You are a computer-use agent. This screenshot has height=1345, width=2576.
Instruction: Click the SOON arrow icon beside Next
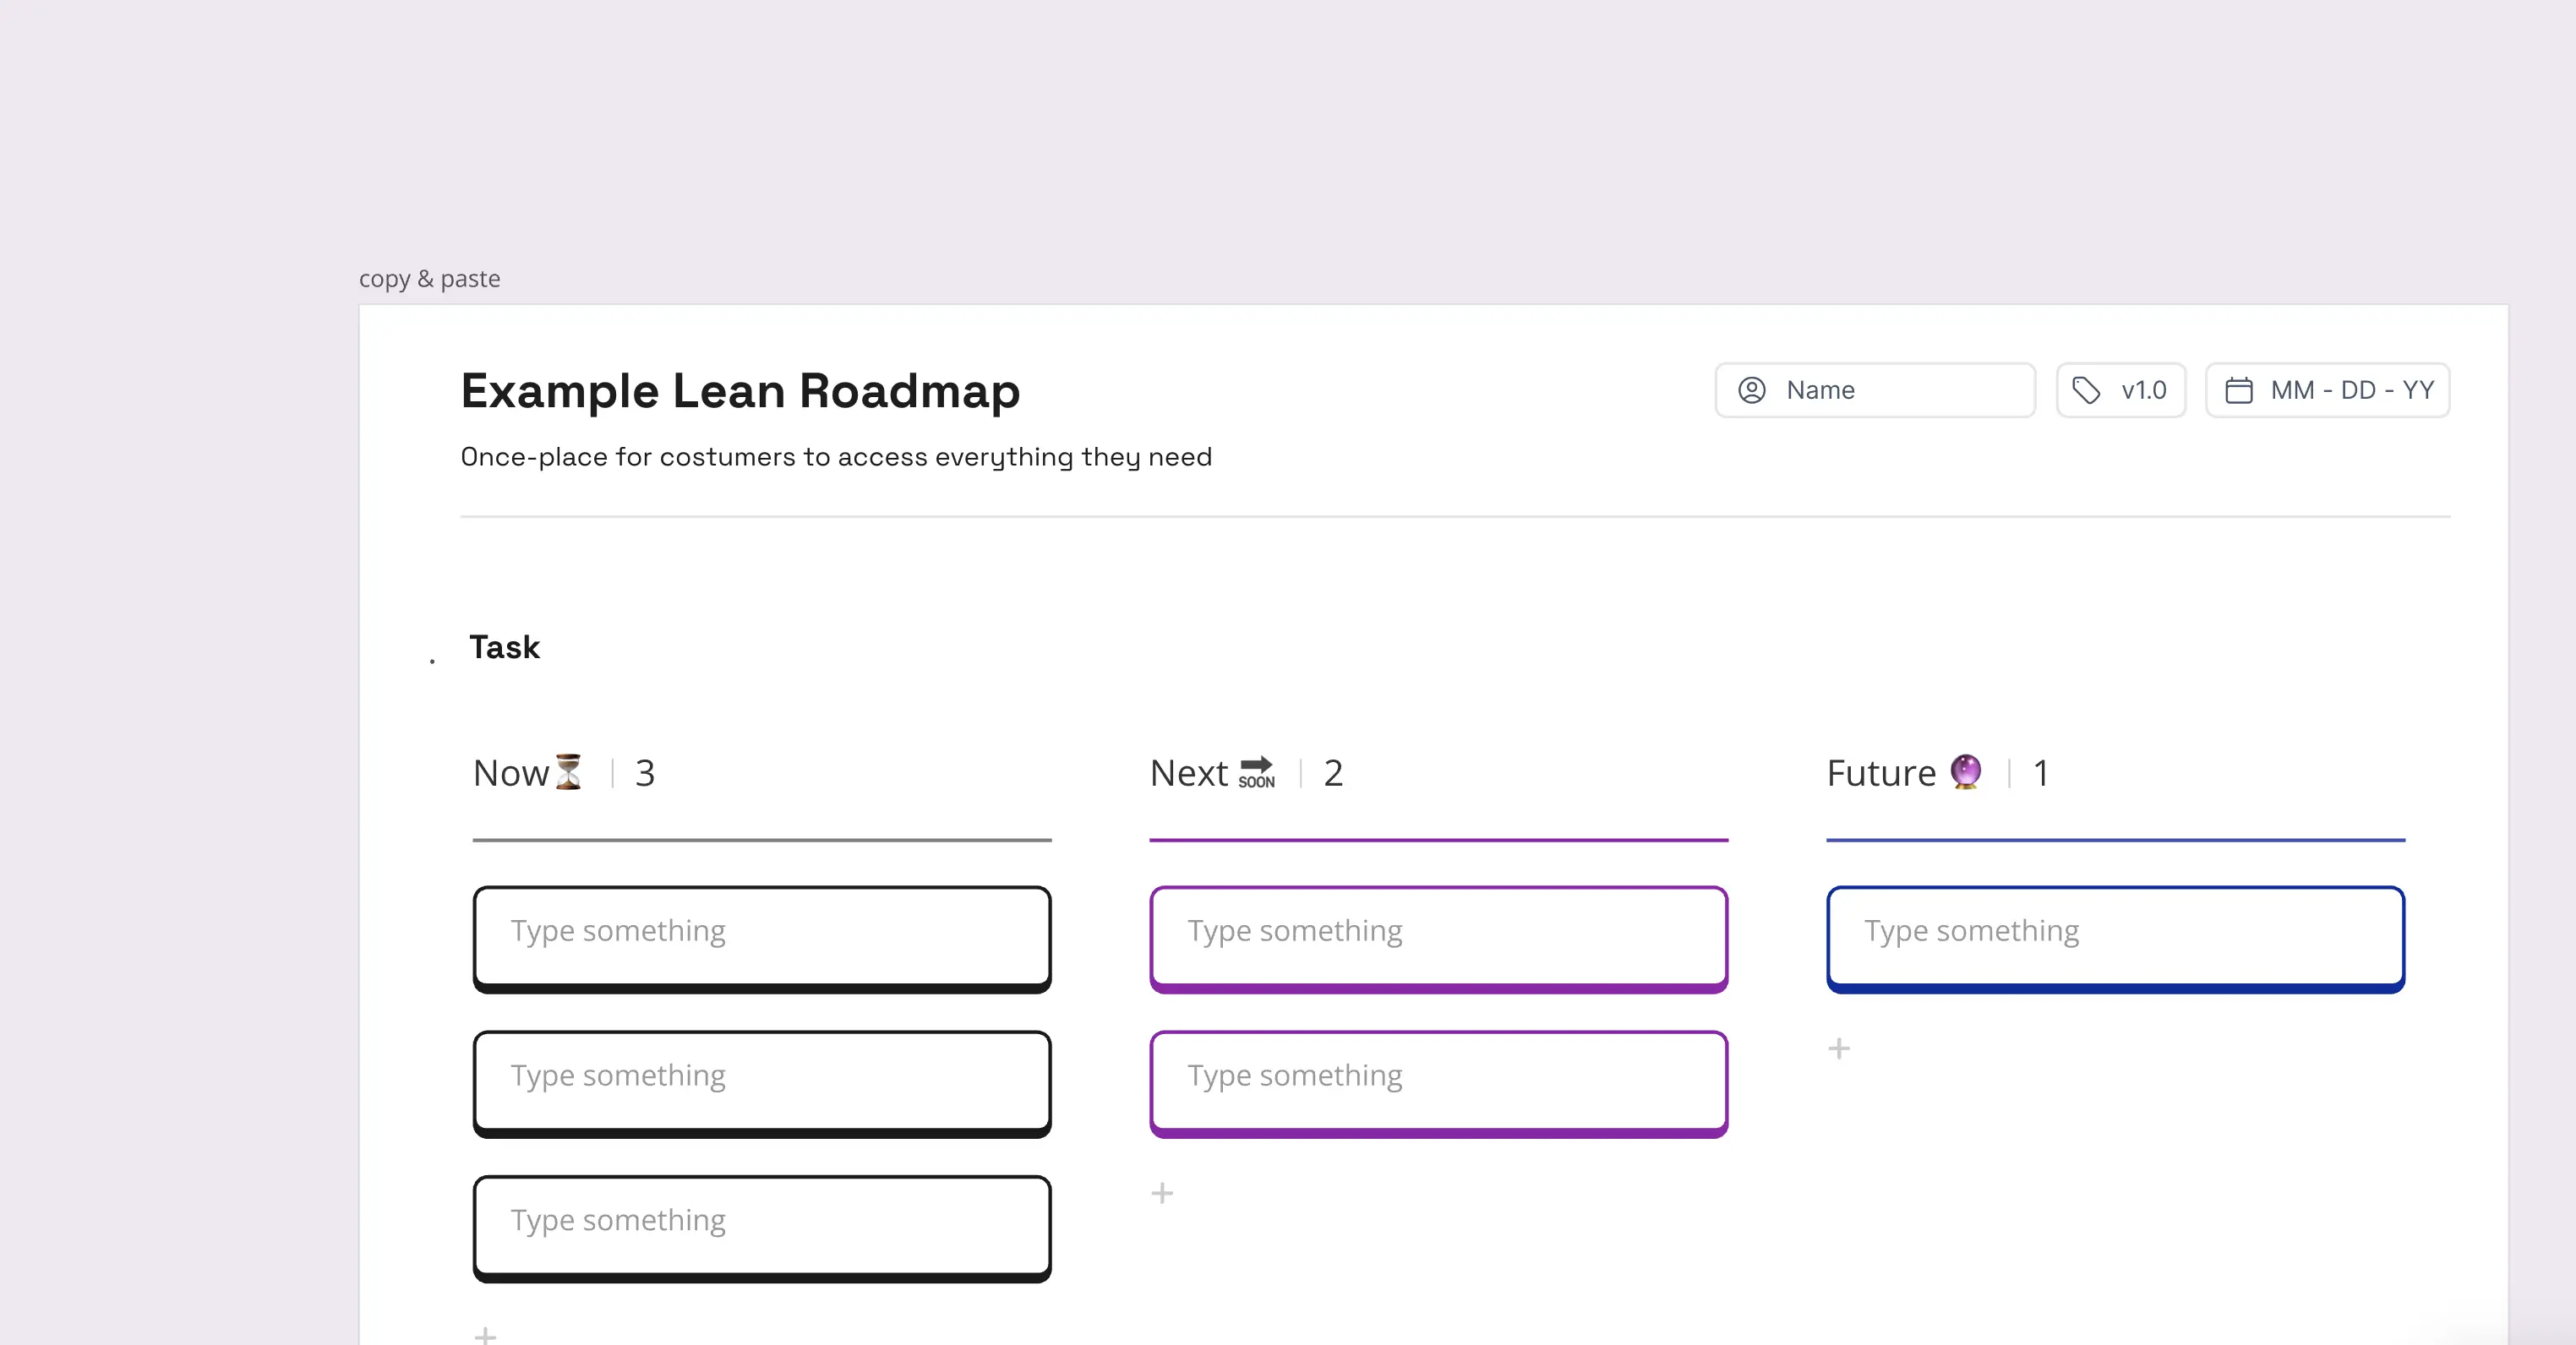[x=1256, y=772]
